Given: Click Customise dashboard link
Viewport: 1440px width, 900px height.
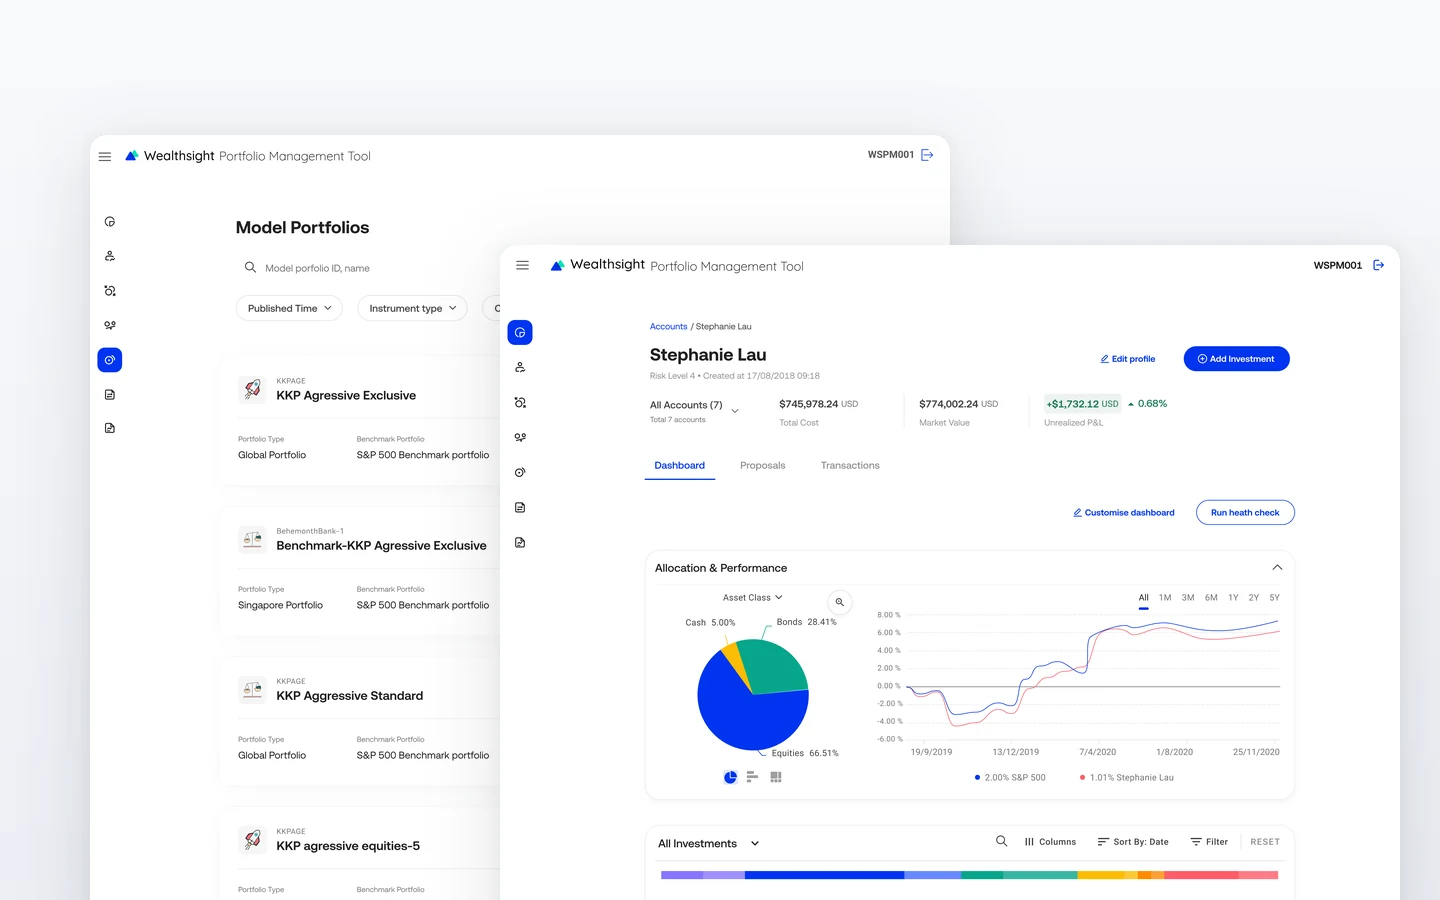Looking at the screenshot, I should coord(1124,513).
